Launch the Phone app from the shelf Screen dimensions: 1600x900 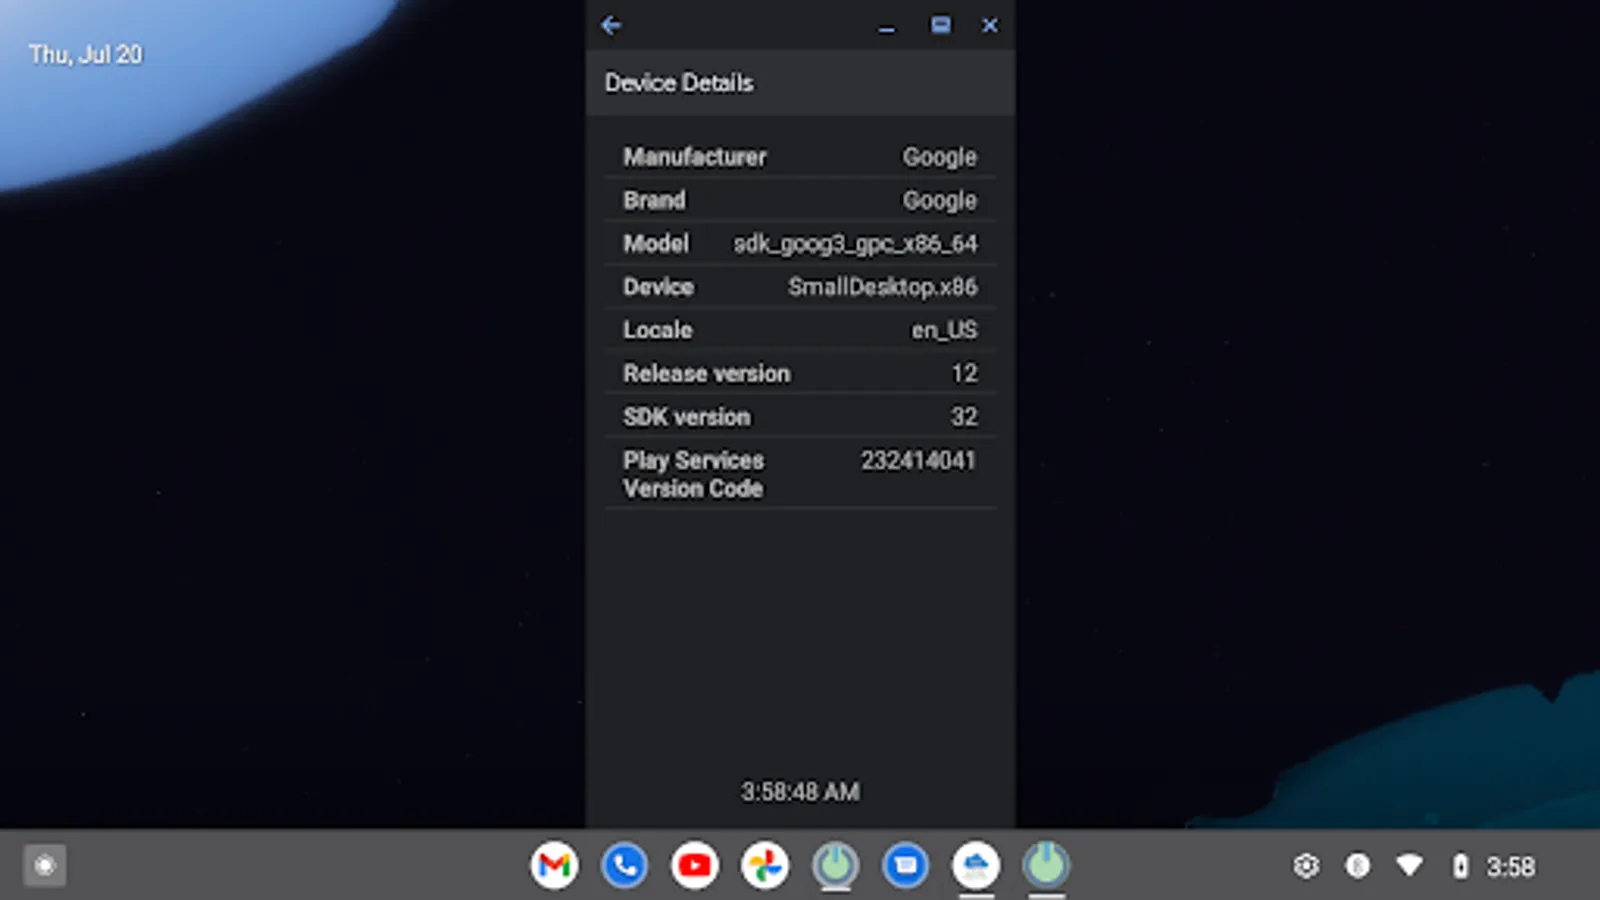coord(625,865)
